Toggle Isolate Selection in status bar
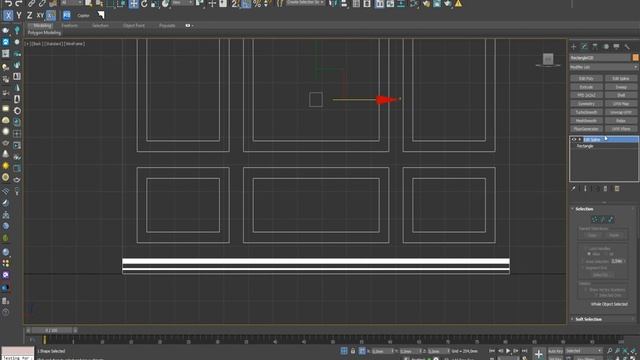The image size is (640, 360). (x=344, y=351)
